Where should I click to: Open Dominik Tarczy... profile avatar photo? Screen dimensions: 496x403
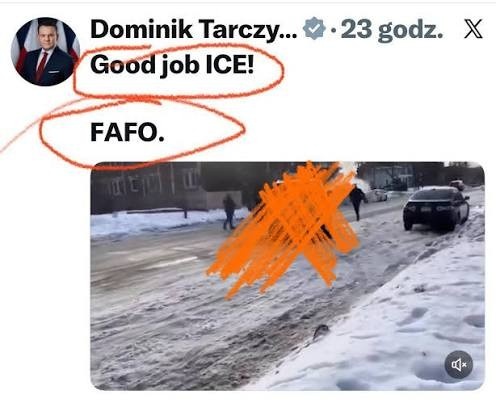pyautogui.click(x=45, y=51)
